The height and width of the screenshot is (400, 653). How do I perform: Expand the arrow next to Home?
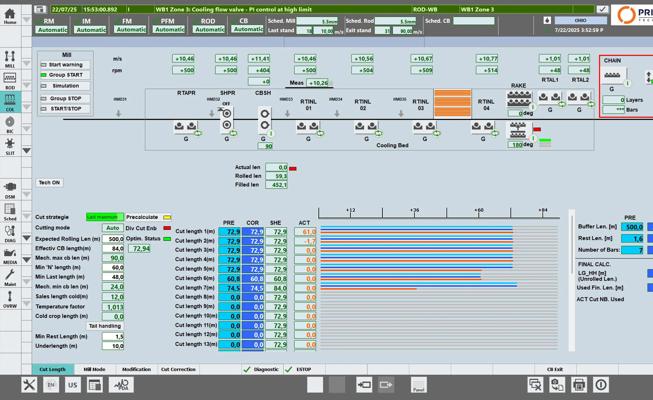coord(26,20)
